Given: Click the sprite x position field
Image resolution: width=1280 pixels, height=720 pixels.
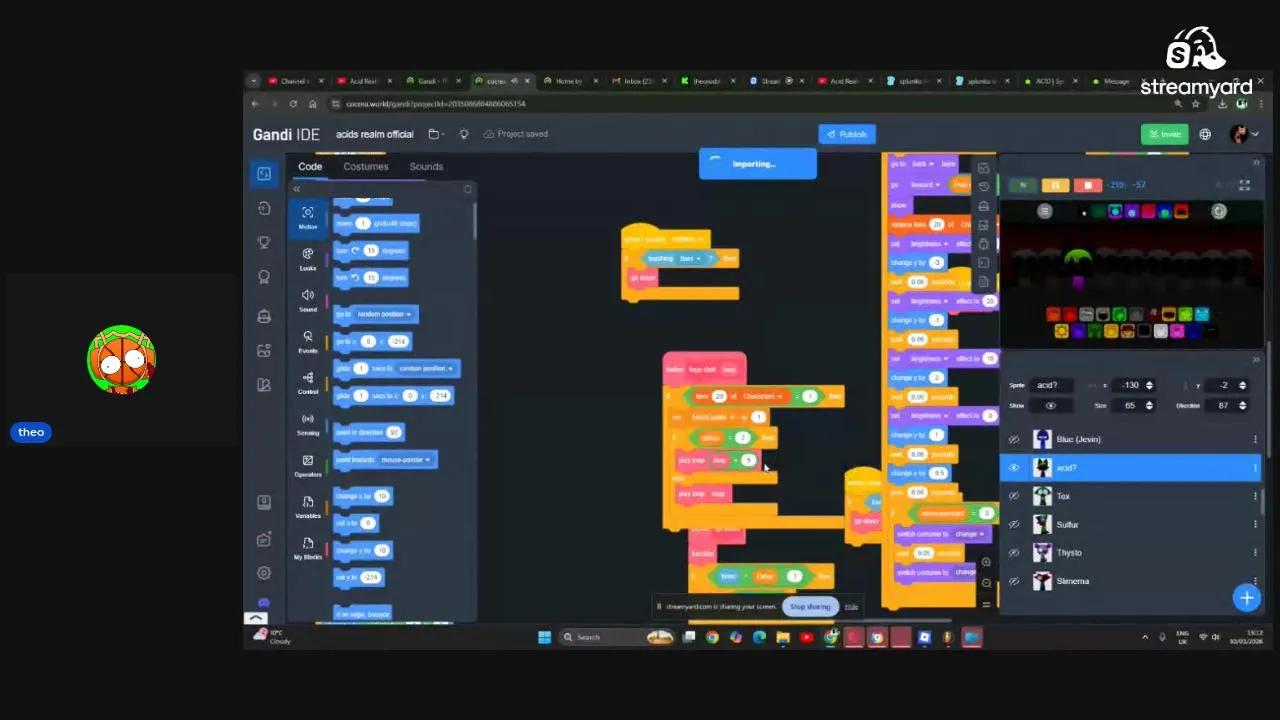Looking at the screenshot, I should (1131, 385).
